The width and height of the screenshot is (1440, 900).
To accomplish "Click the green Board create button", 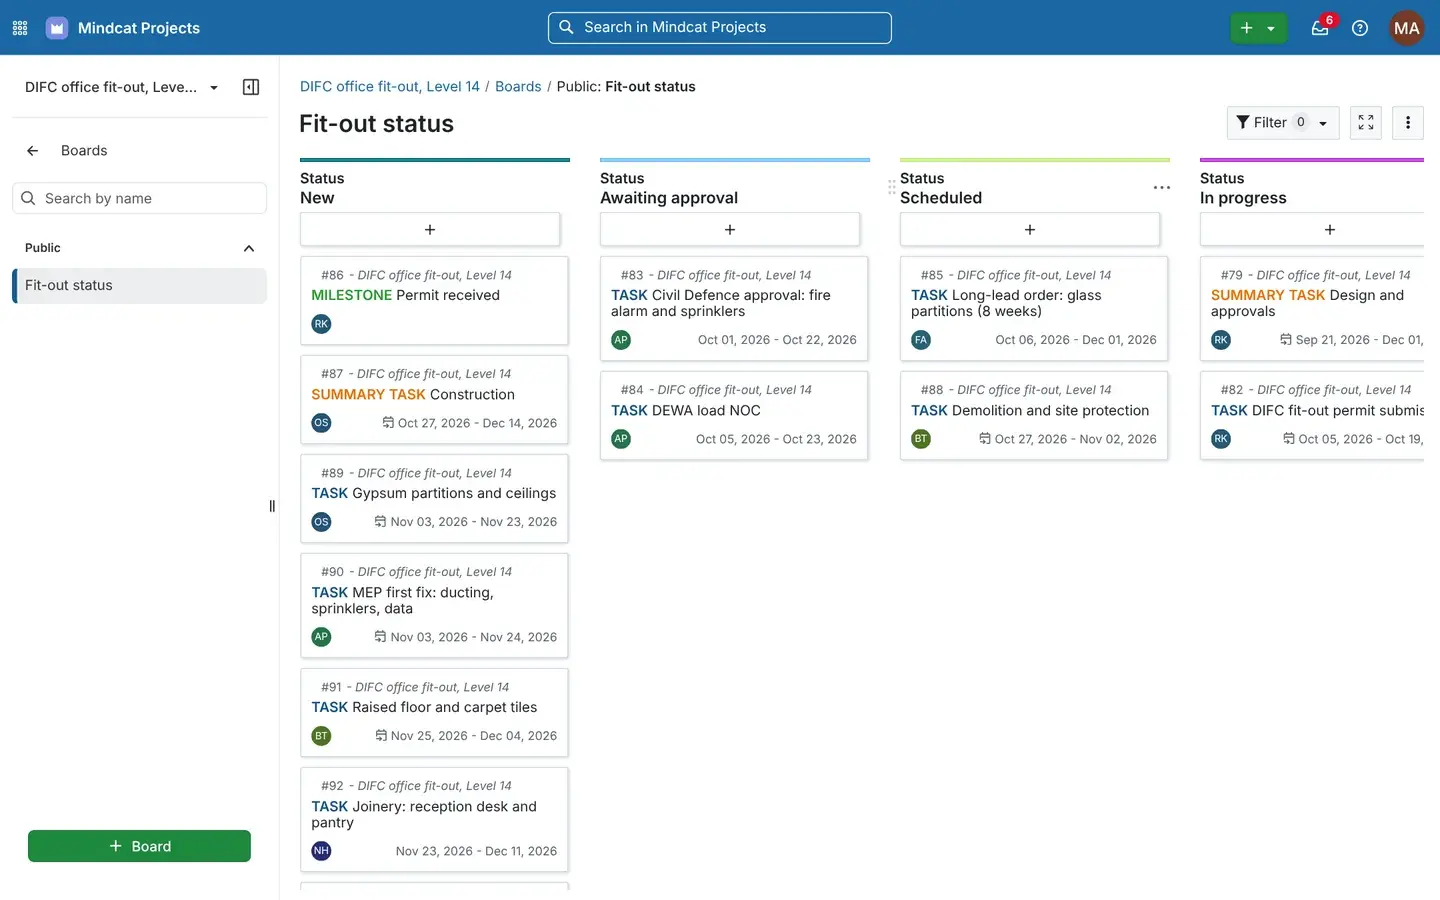I will pos(139,846).
